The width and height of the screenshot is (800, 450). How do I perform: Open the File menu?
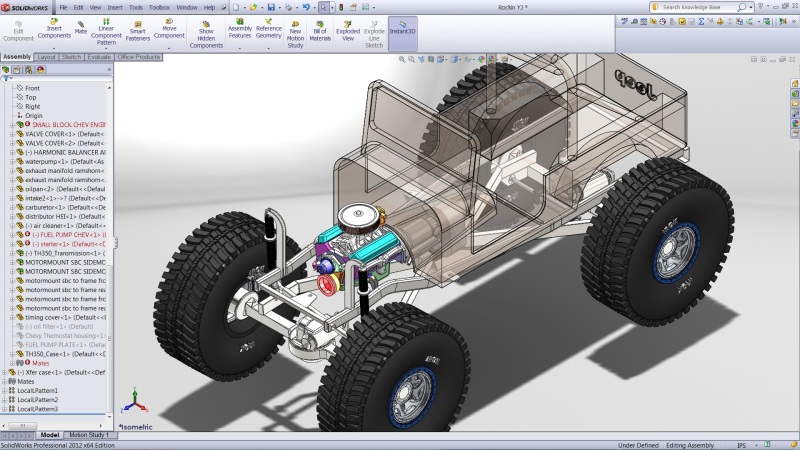[x=63, y=8]
